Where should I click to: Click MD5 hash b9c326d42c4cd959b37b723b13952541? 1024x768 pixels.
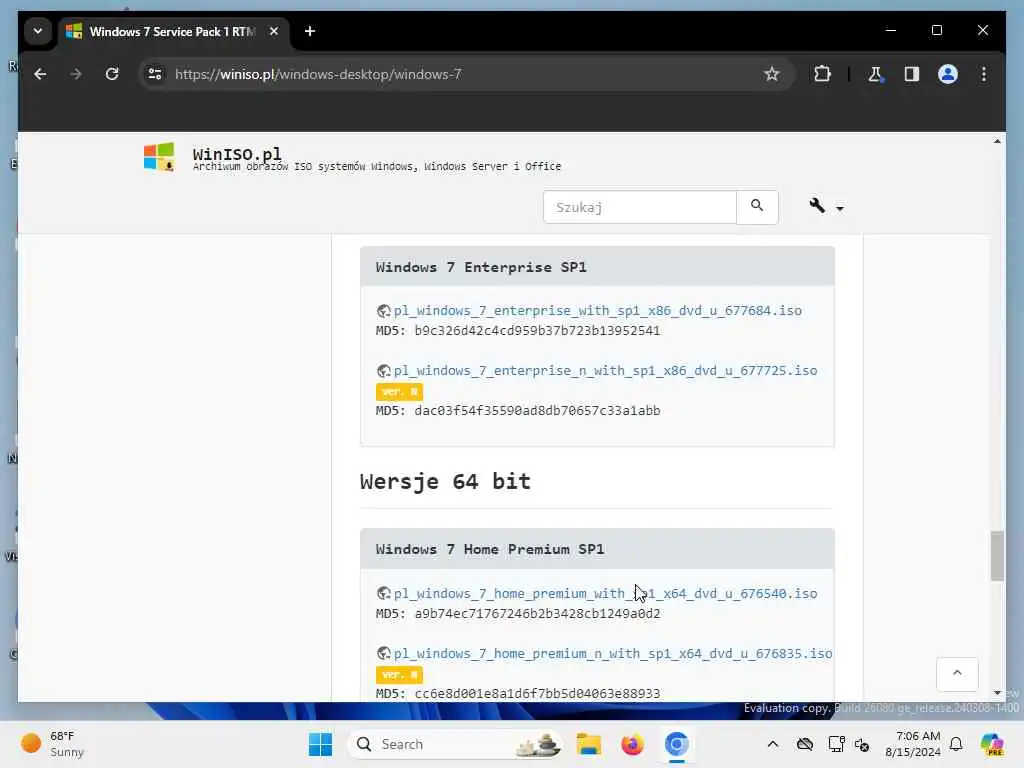537,330
